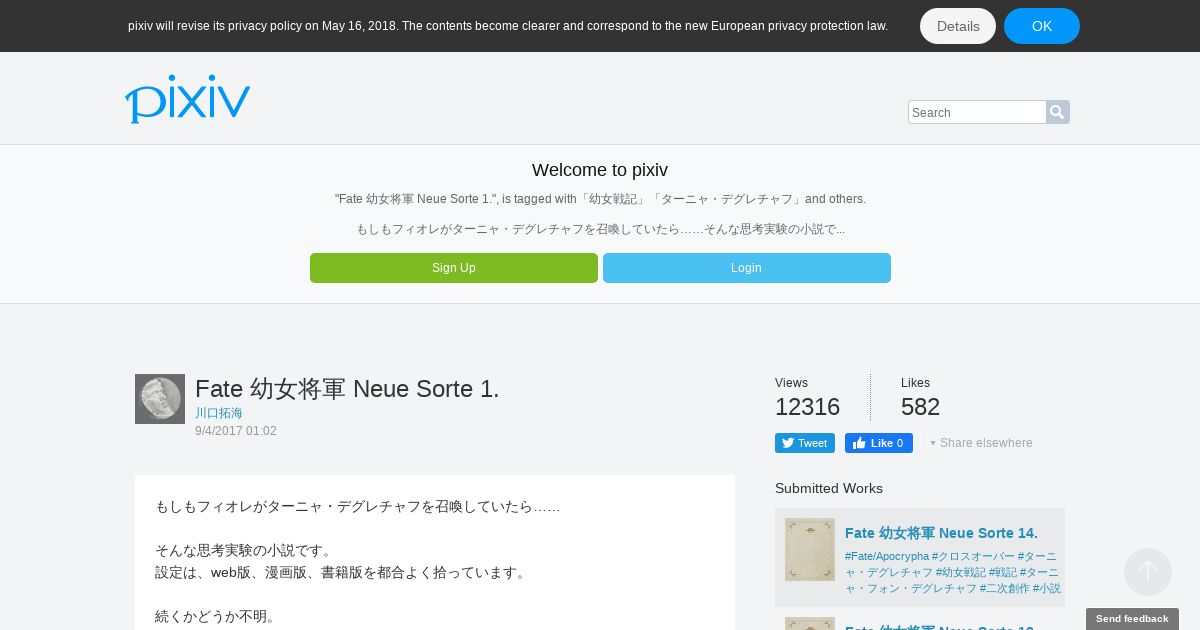The height and width of the screenshot is (630, 1200).
Task: Click inside the Search input field
Action: 977,112
